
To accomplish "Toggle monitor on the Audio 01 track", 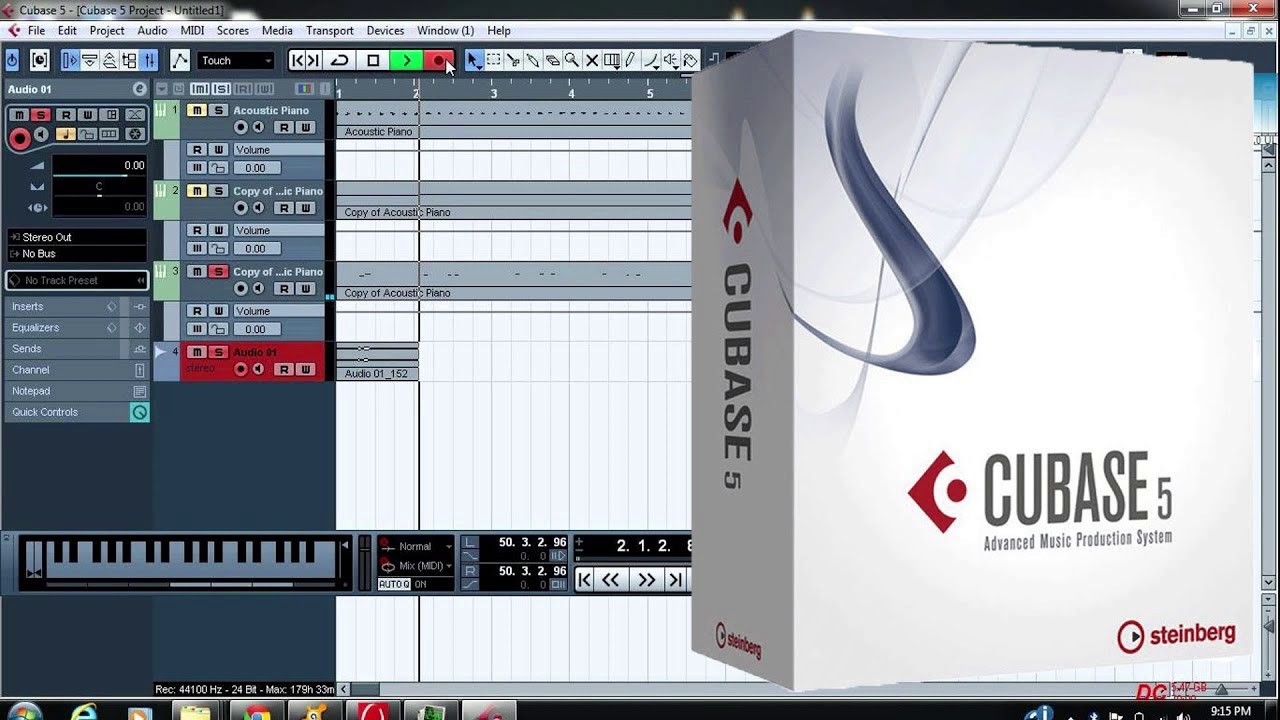I will tap(258, 369).
